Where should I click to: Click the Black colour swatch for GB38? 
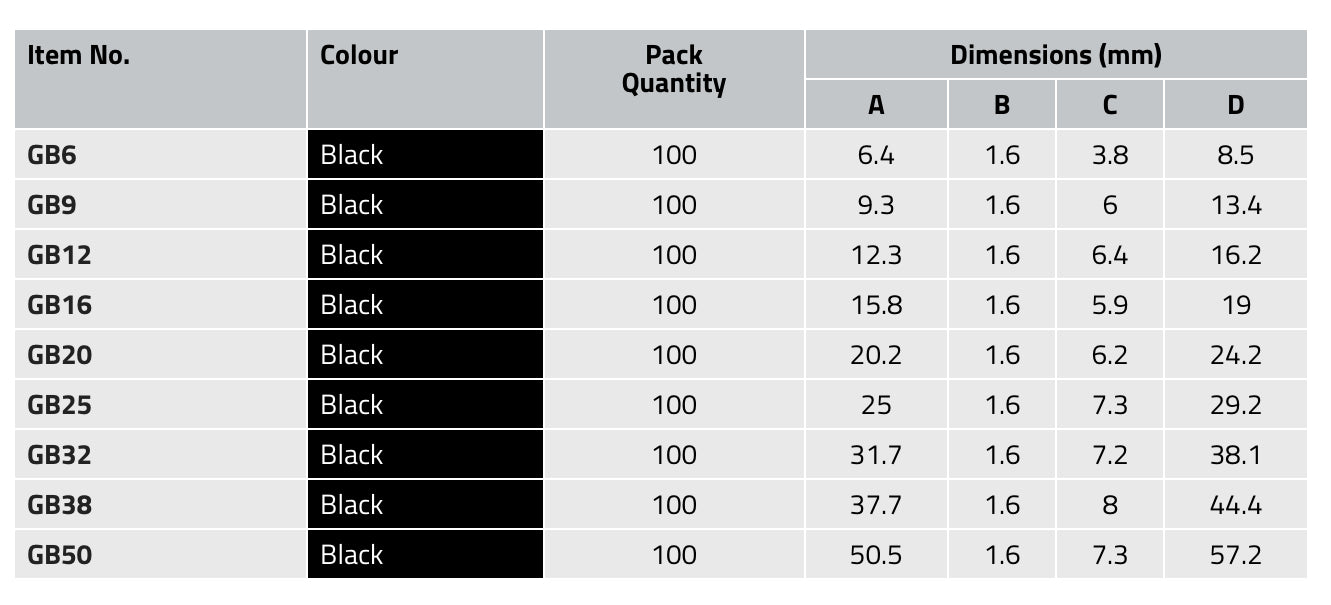click(x=425, y=505)
